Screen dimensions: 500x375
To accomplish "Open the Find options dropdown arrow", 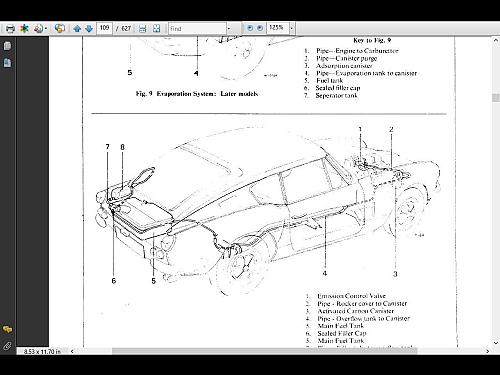I will pos(229,29).
